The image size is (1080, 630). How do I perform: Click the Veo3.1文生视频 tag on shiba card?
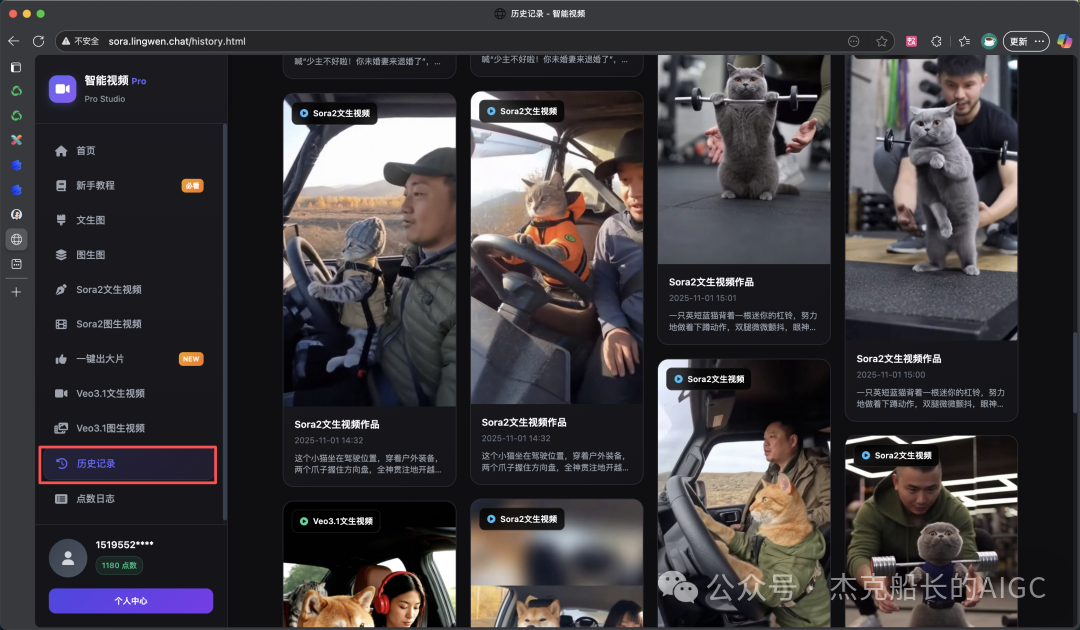coord(336,521)
